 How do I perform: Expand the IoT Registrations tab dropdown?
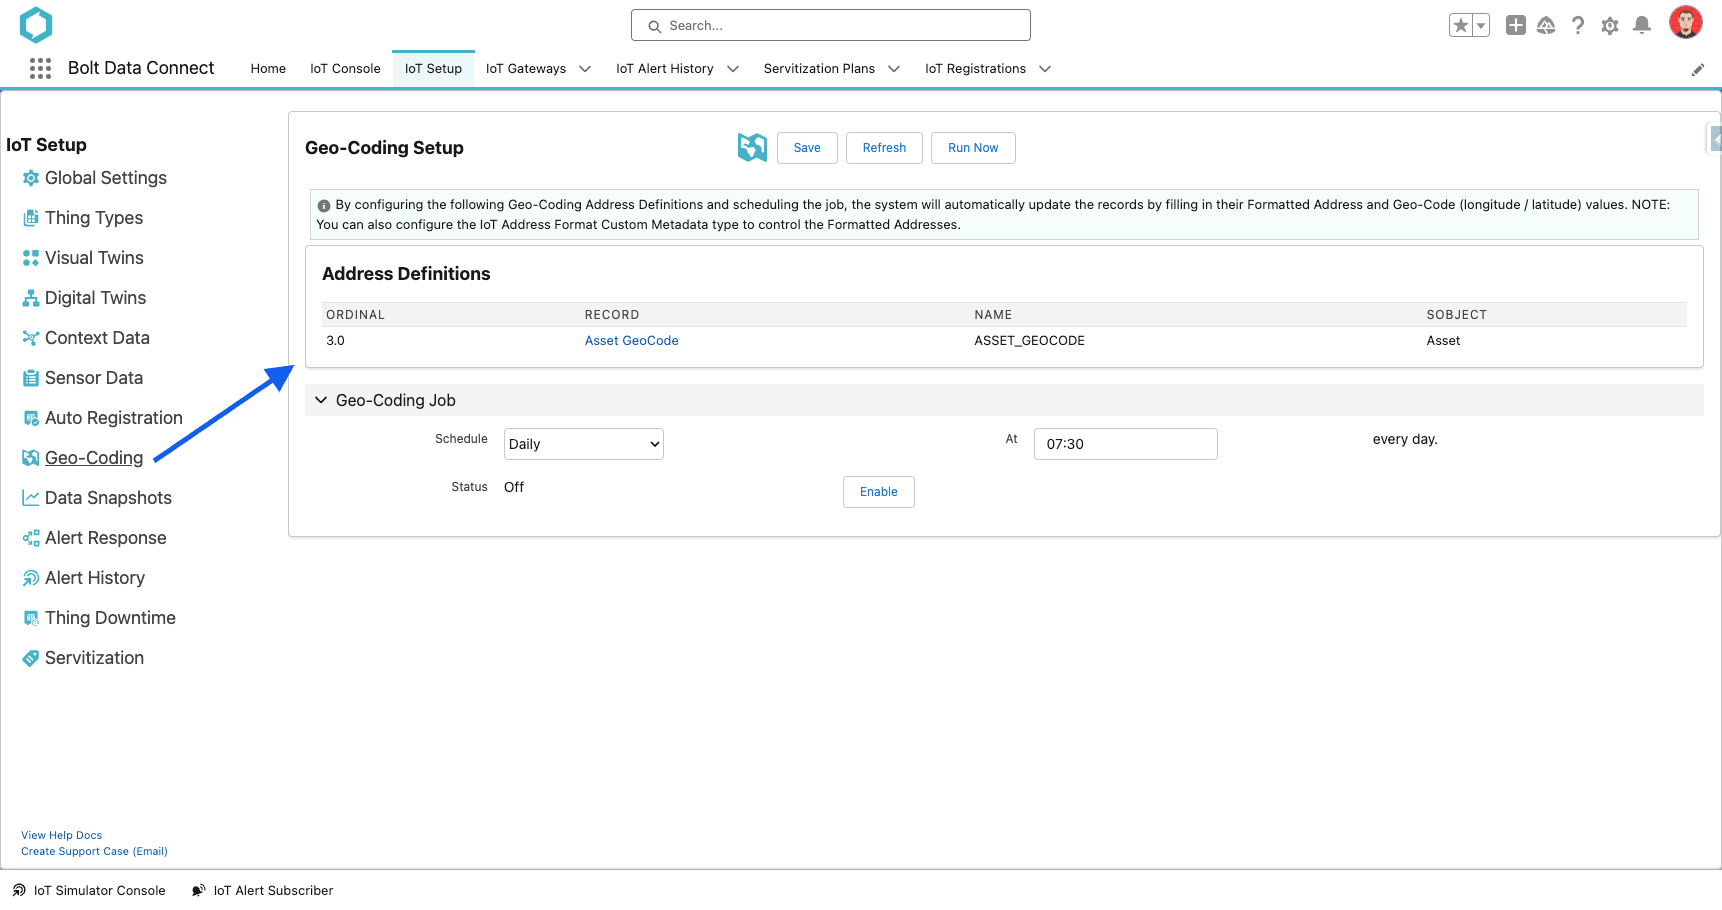(1045, 69)
